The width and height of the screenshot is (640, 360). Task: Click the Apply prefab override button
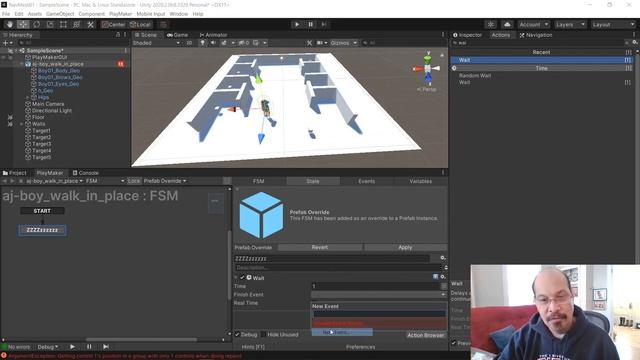coord(405,247)
